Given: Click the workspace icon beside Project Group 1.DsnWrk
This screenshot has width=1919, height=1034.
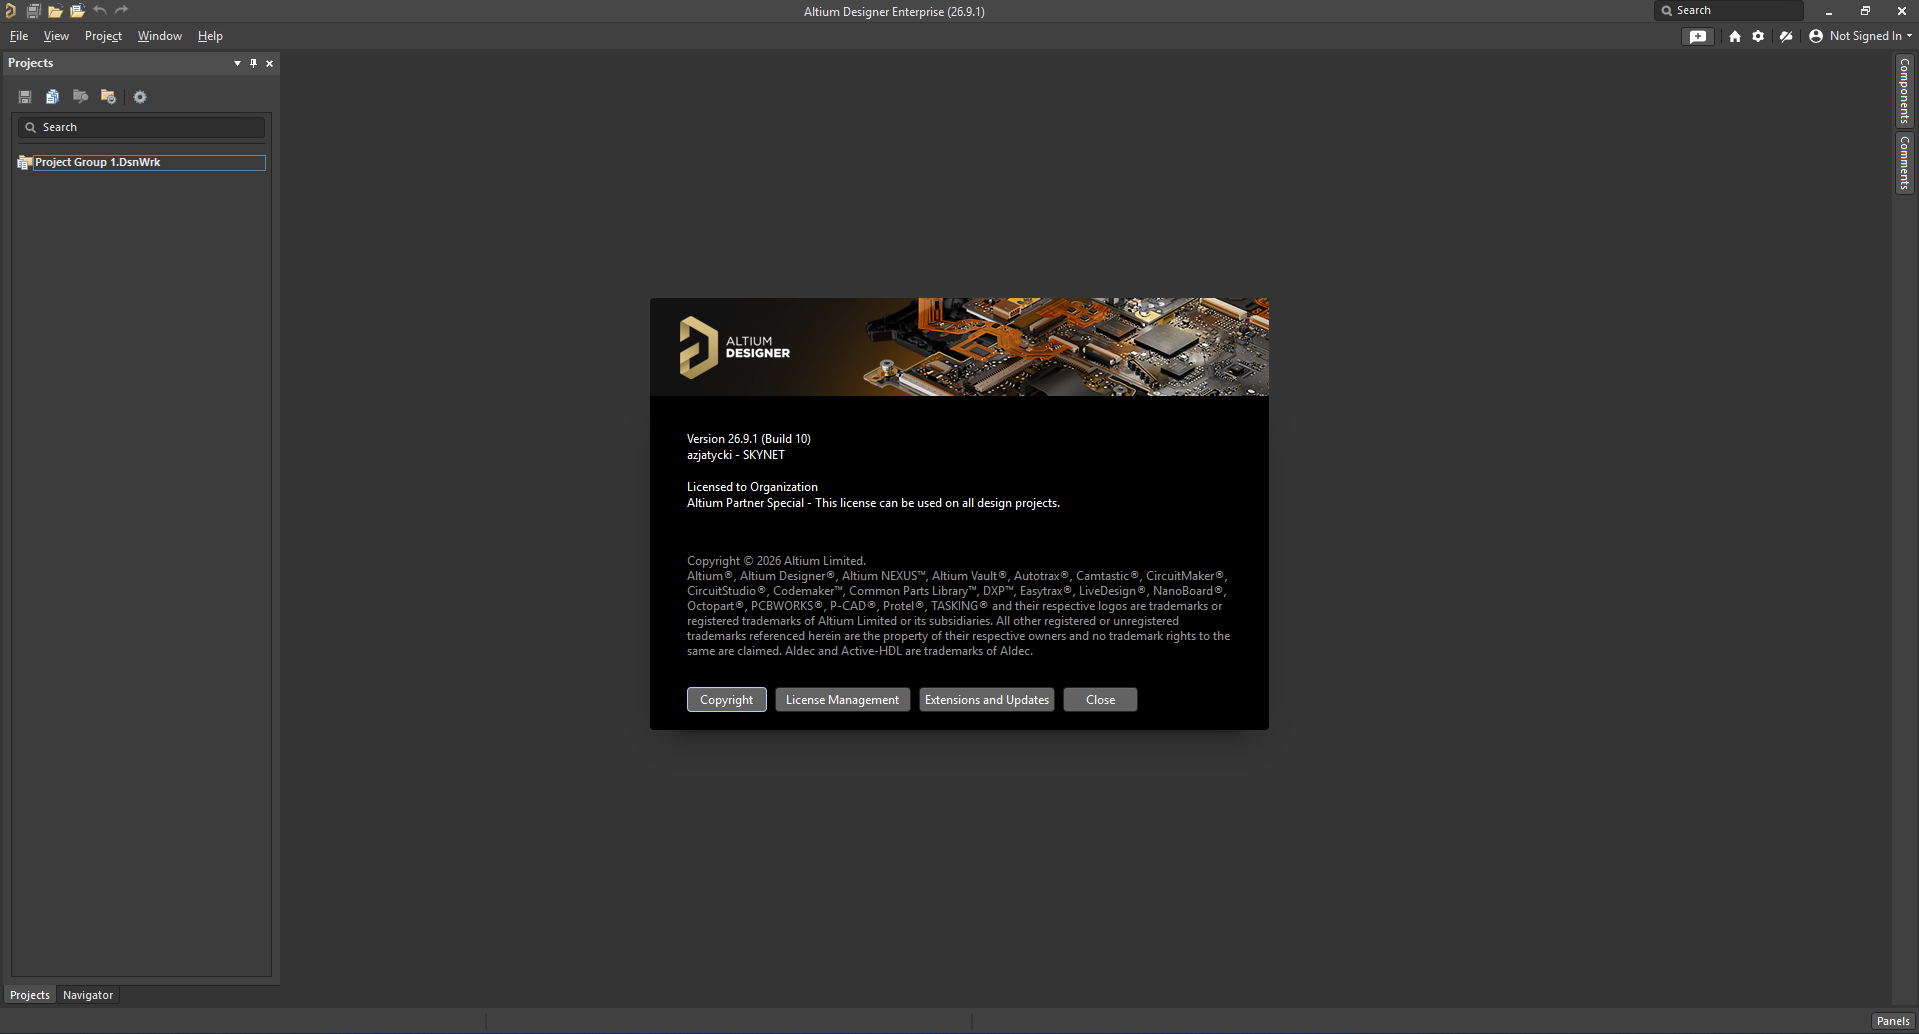Looking at the screenshot, I should click(25, 162).
